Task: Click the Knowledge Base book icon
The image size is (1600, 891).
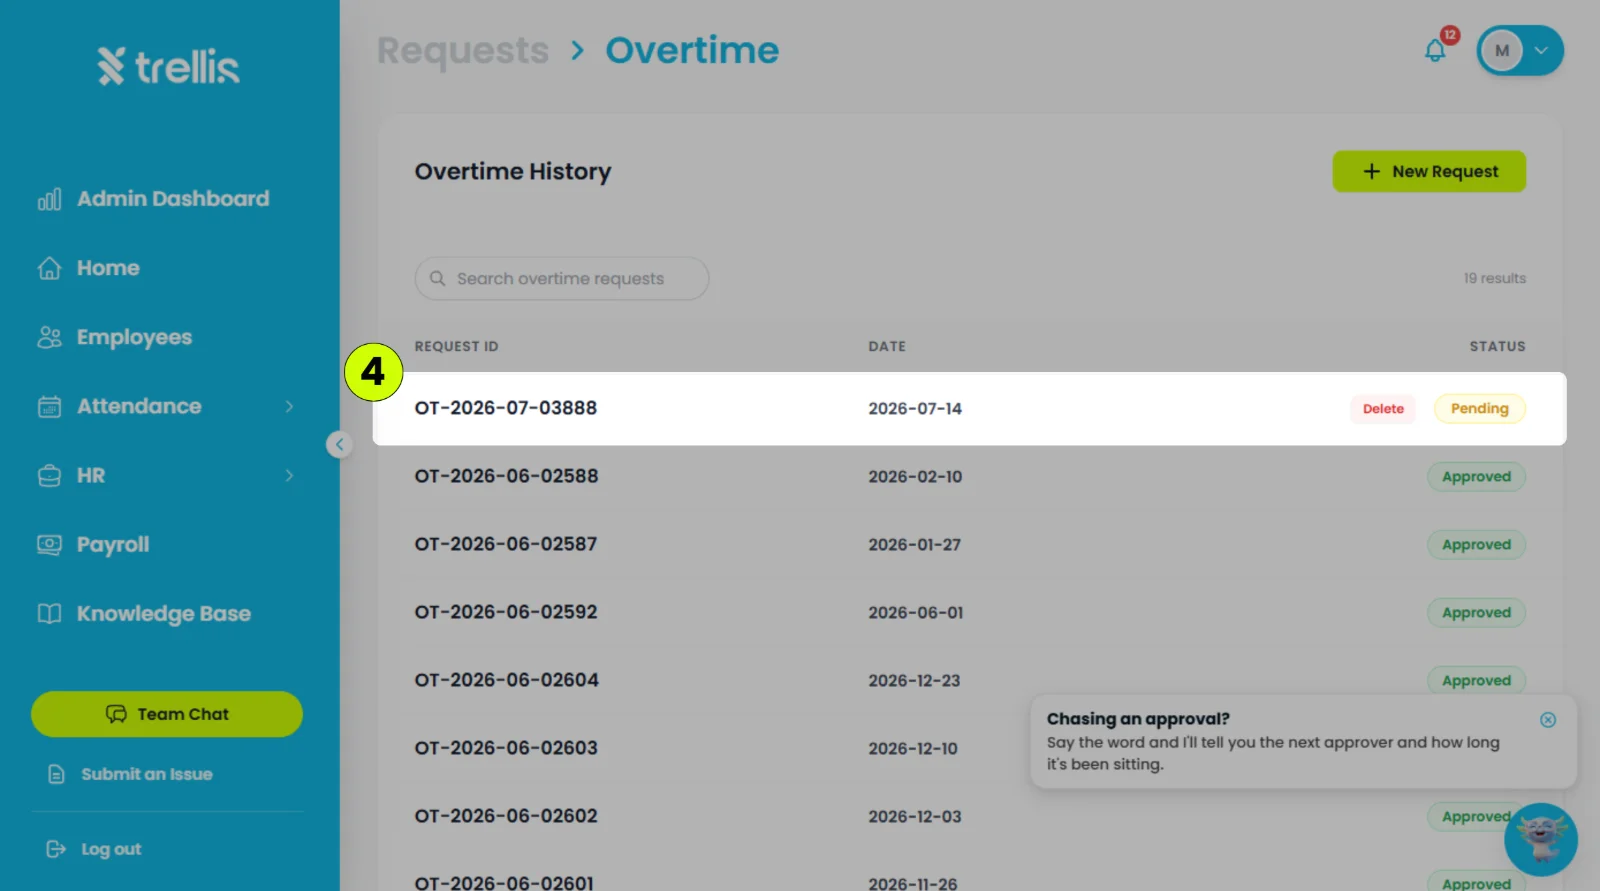Action: point(49,613)
